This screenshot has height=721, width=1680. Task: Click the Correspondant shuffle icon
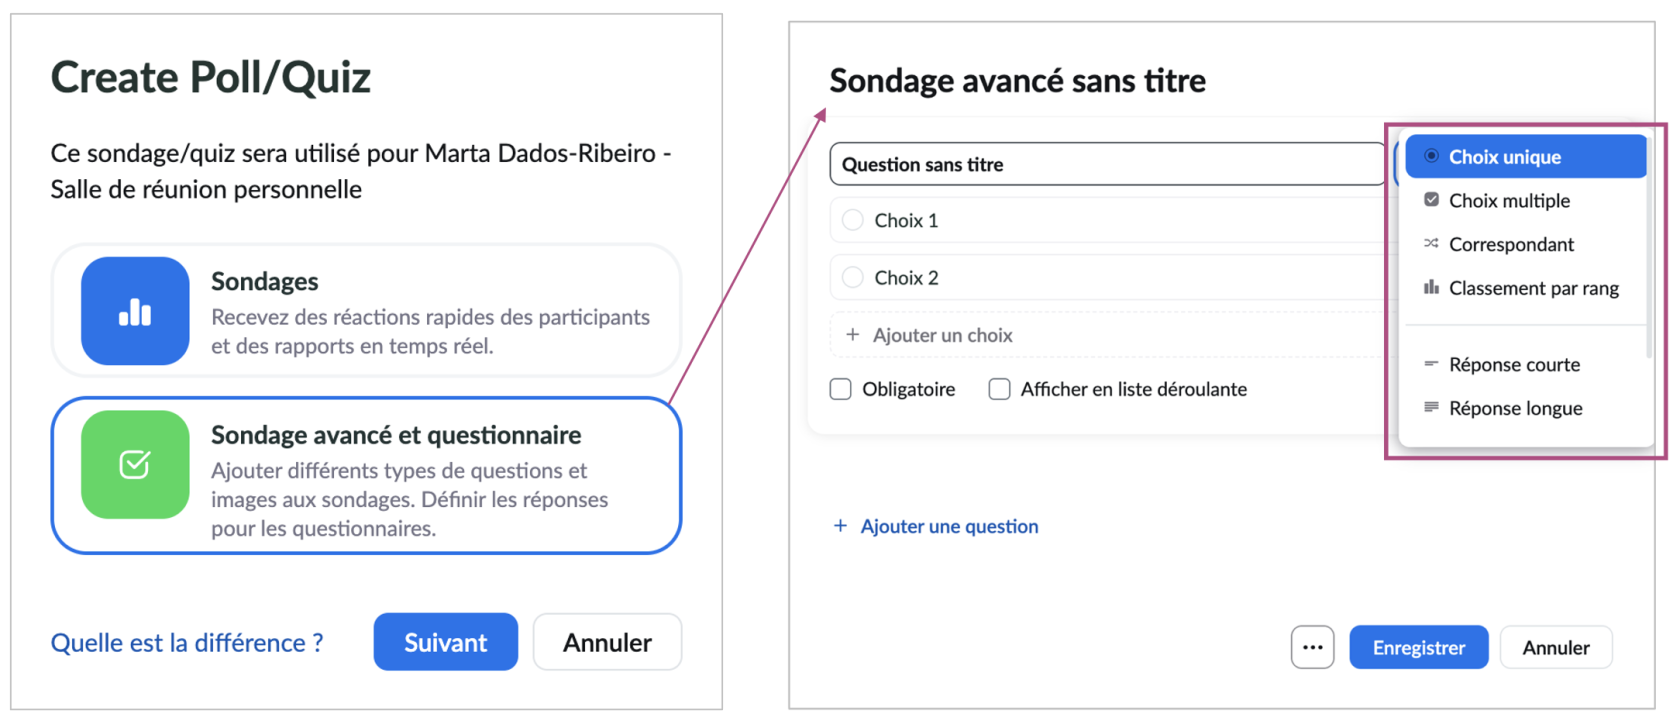(x=1431, y=244)
